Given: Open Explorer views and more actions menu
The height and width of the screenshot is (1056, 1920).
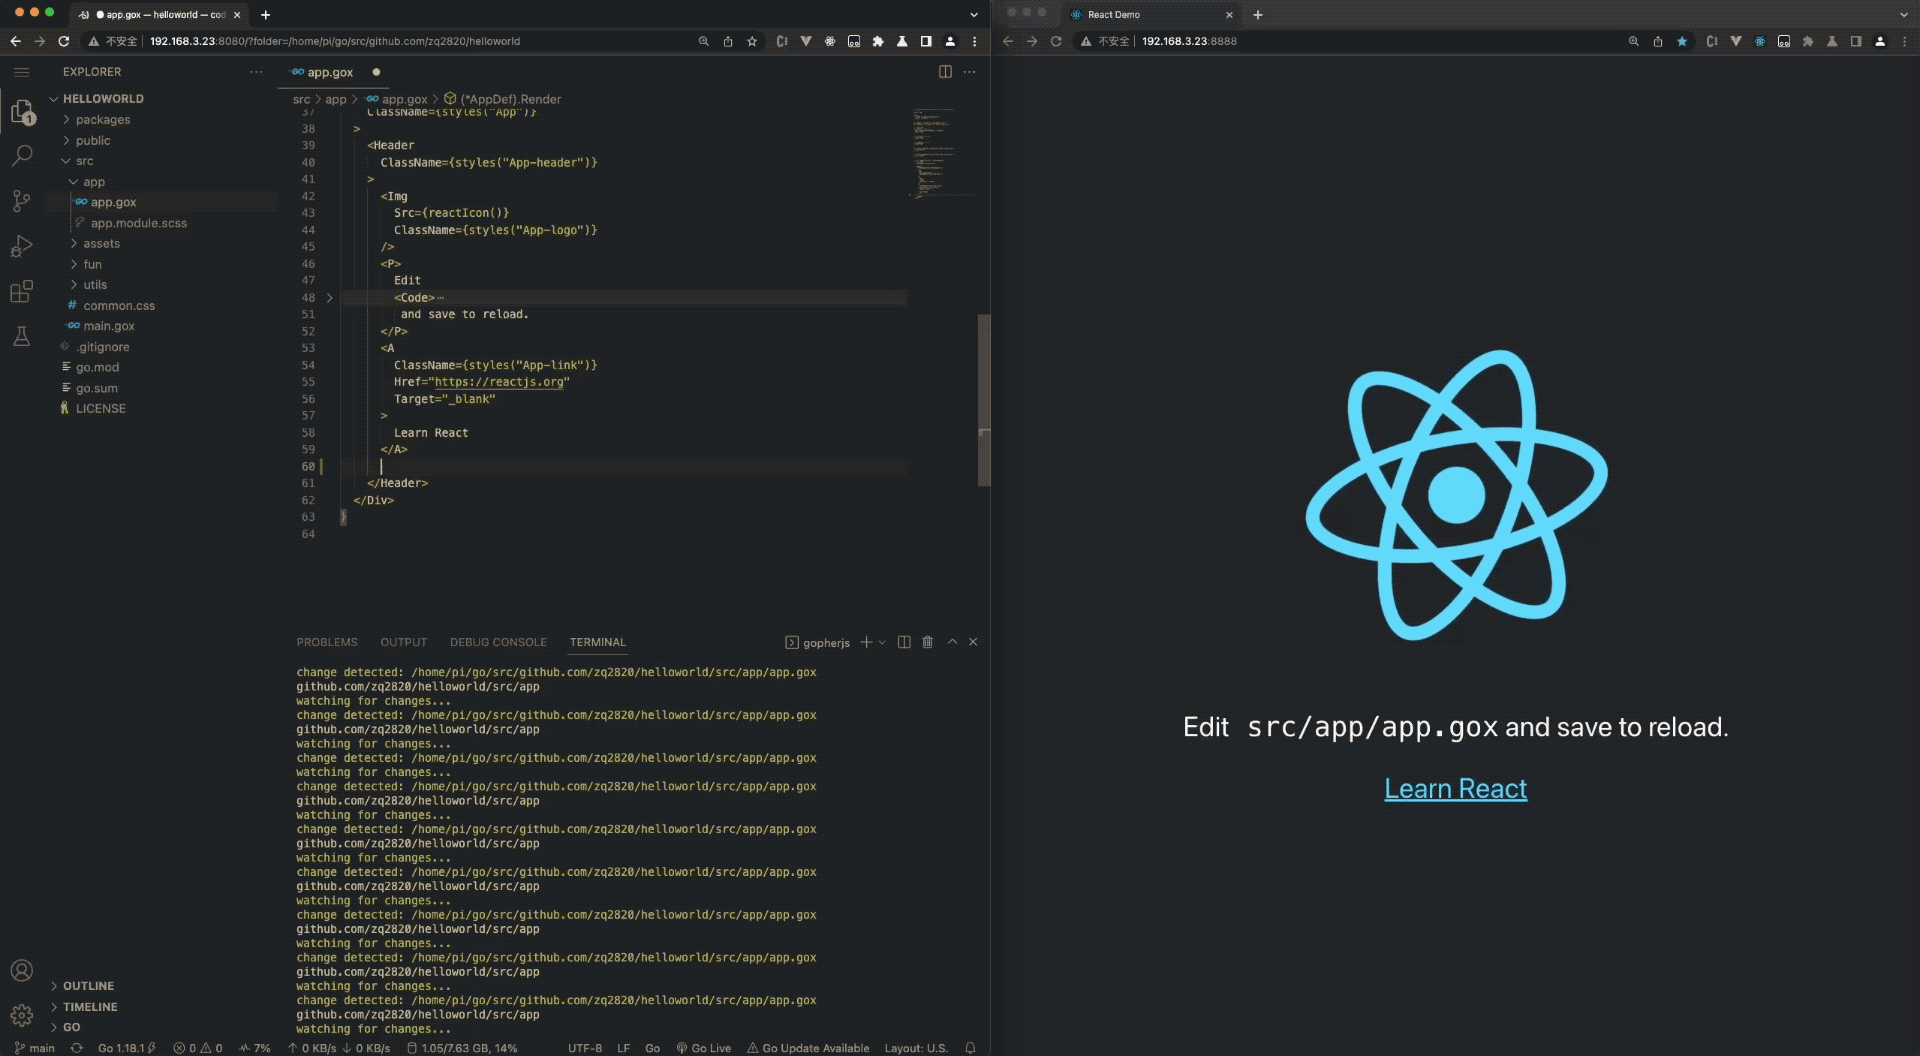Looking at the screenshot, I should click(257, 72).
